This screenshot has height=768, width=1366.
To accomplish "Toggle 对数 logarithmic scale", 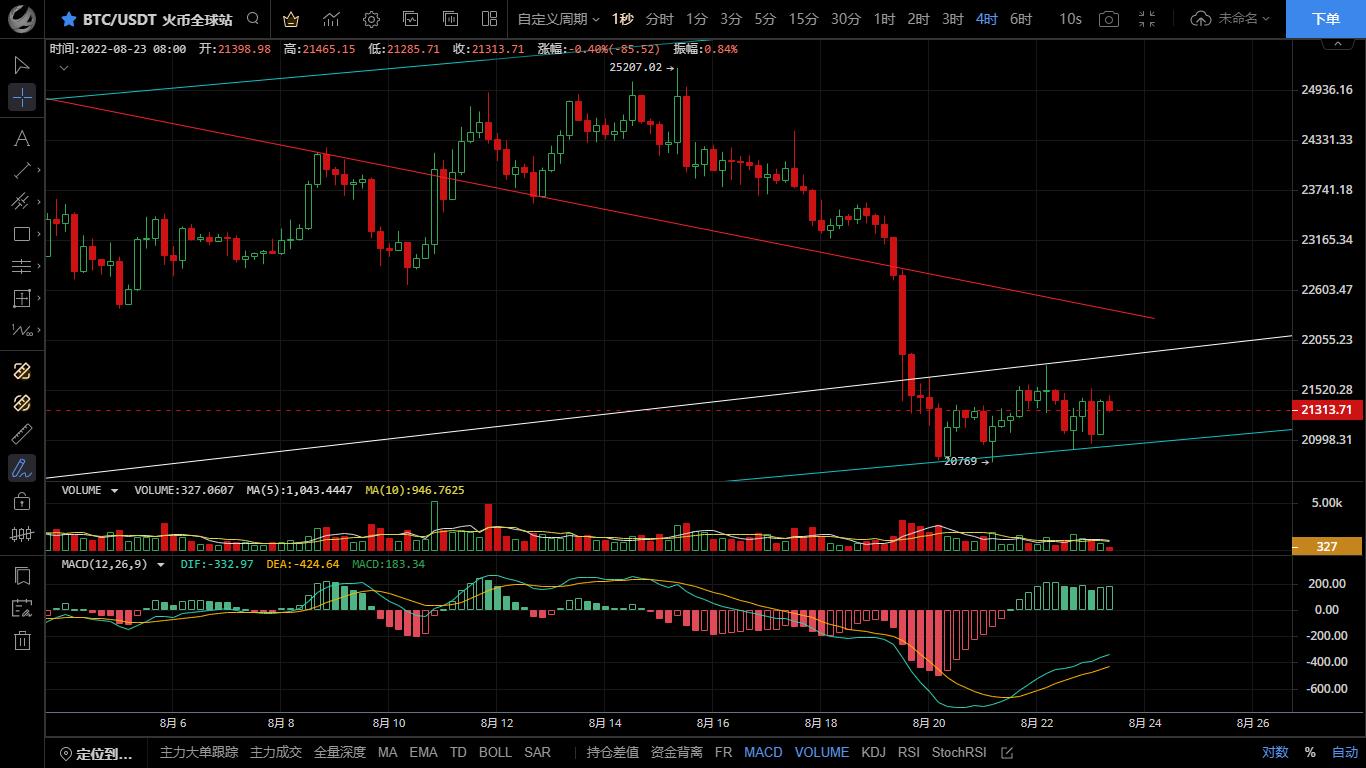I will coord(1275,753).
